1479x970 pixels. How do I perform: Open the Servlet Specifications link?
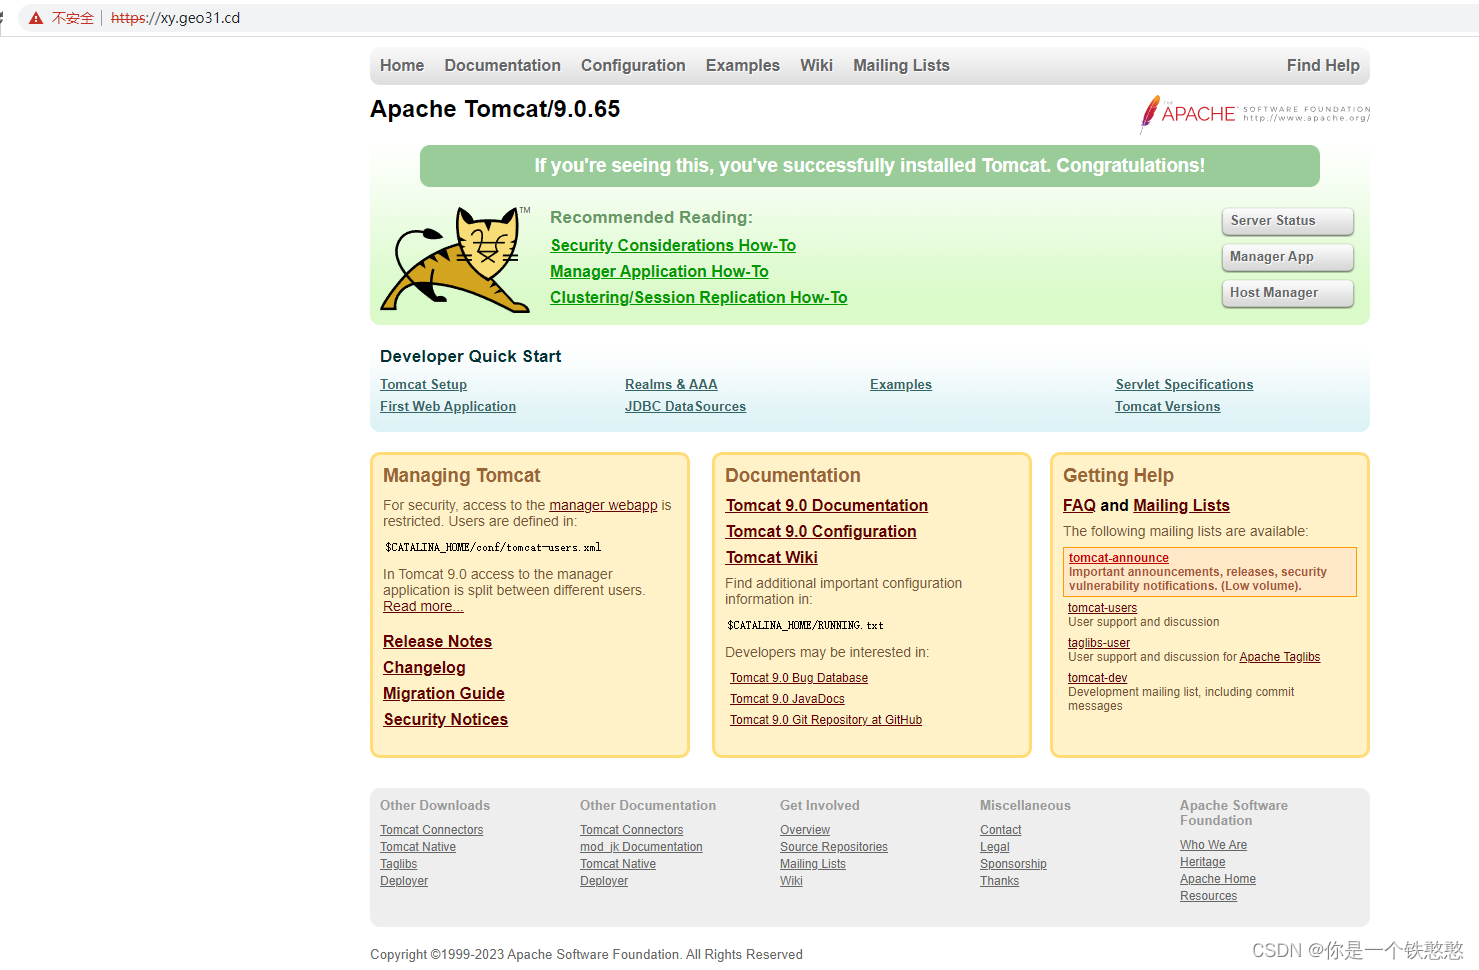[x=1184, y=384]
